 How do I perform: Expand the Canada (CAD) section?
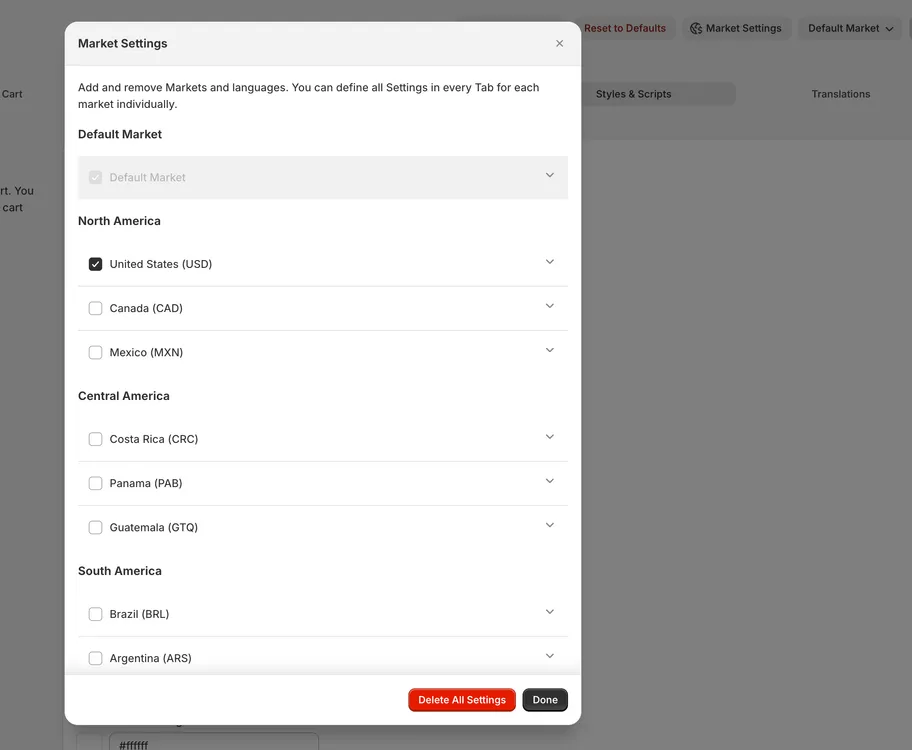(549, 305)
